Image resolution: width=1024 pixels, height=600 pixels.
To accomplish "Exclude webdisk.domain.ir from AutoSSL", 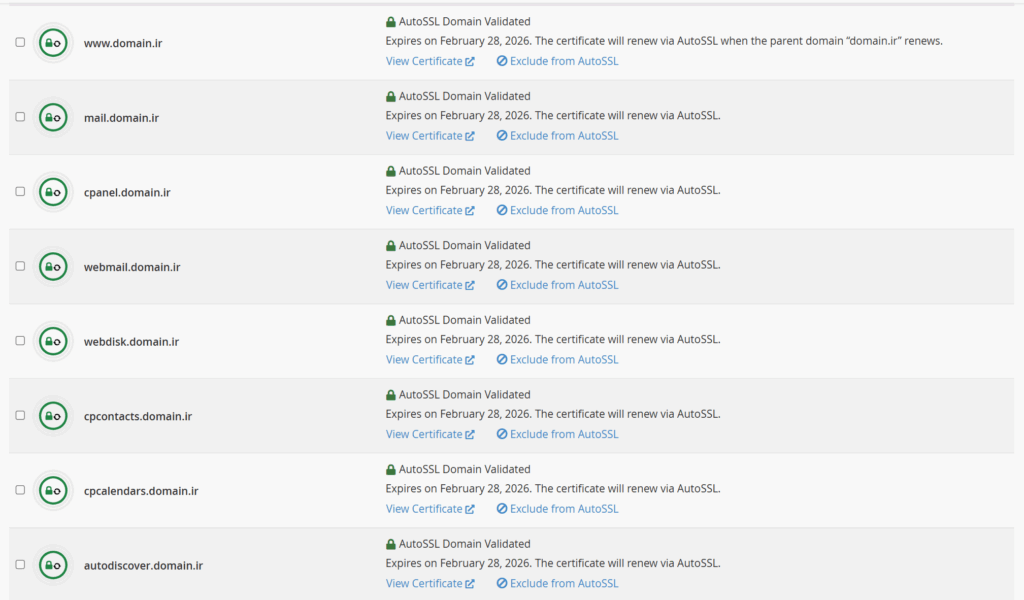I will click(x=558, y=360).
